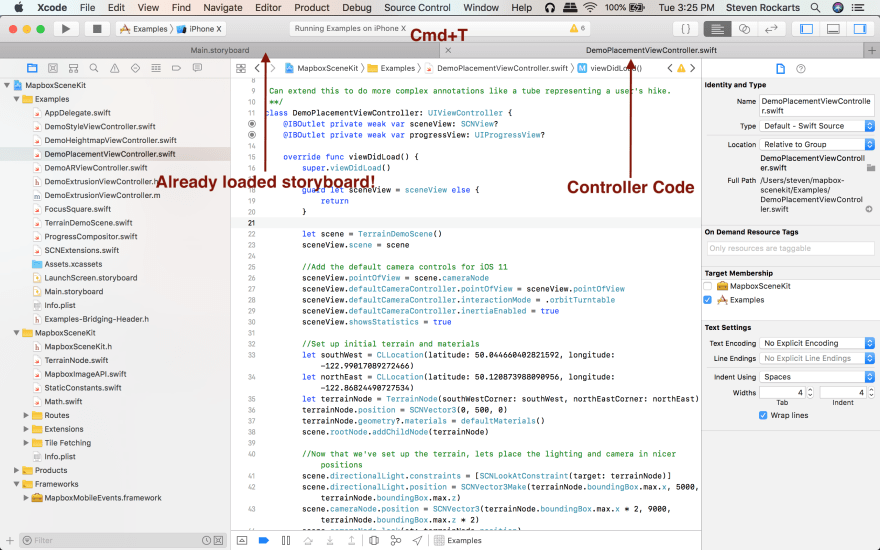Switch to the Version editor

tap(771, 29)
